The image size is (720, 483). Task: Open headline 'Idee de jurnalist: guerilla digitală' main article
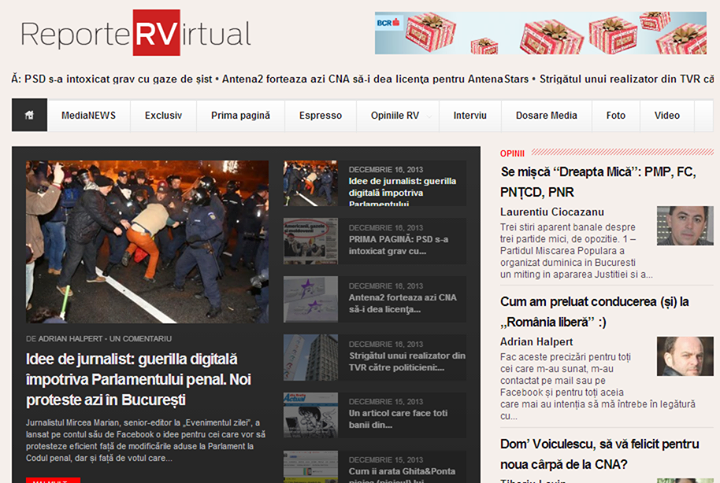pyautogui.click(x=139, y=379)
